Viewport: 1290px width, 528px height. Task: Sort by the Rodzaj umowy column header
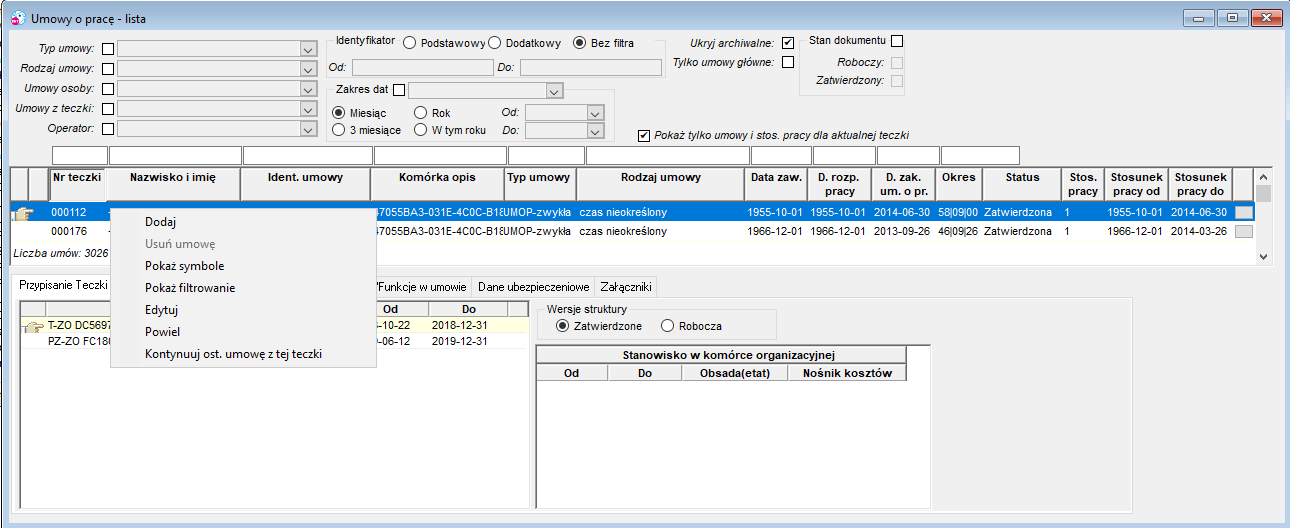click(660, 184)
